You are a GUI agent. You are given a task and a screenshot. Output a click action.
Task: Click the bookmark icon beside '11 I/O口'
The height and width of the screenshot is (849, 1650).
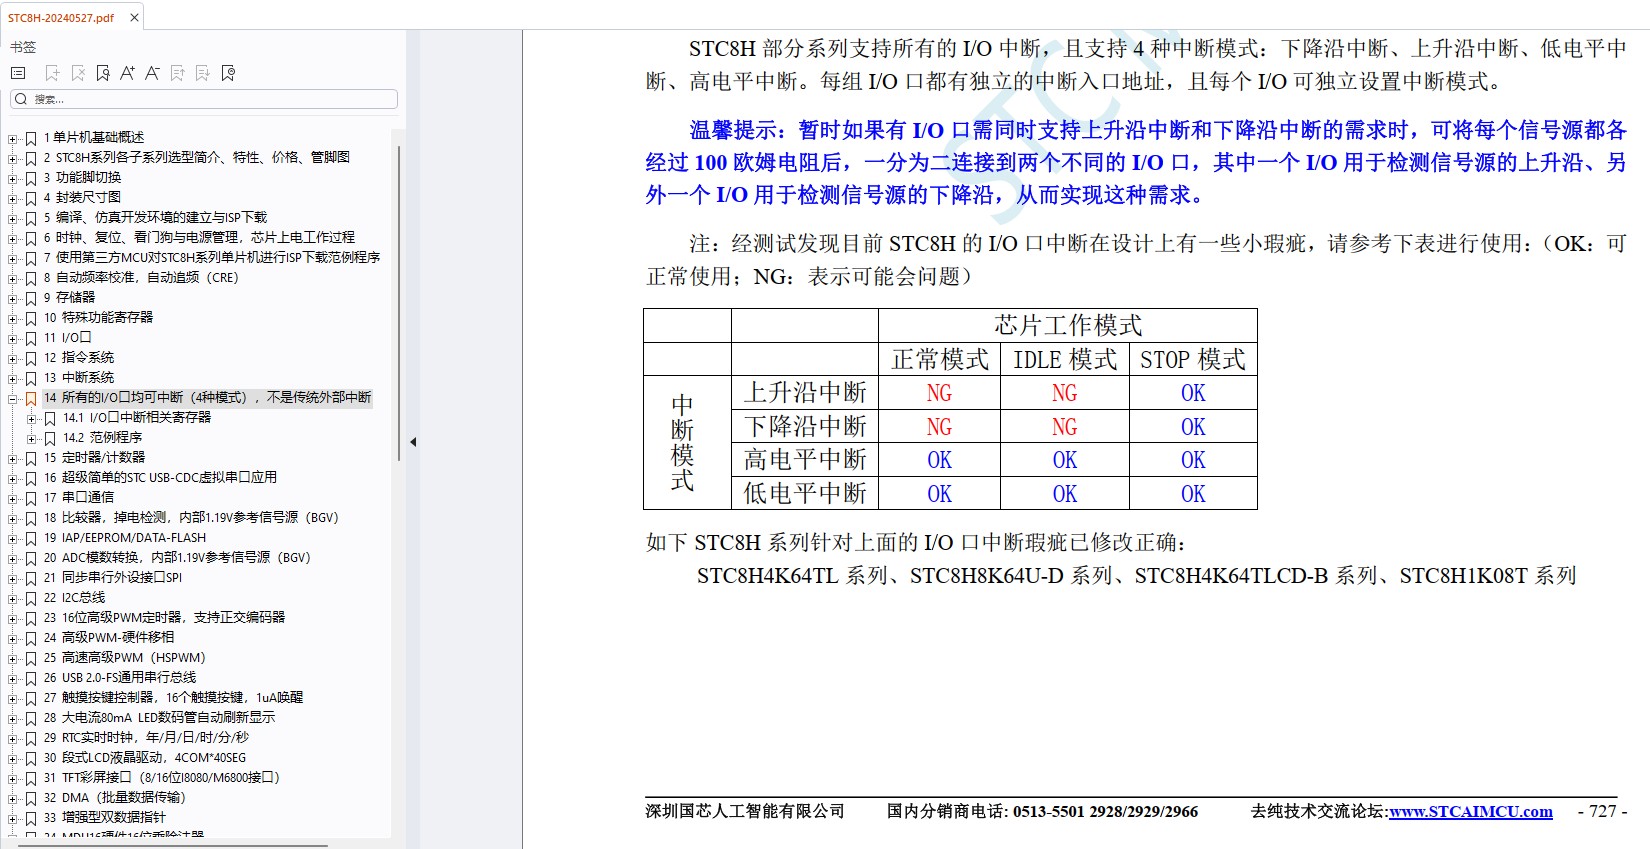(31, 338)
